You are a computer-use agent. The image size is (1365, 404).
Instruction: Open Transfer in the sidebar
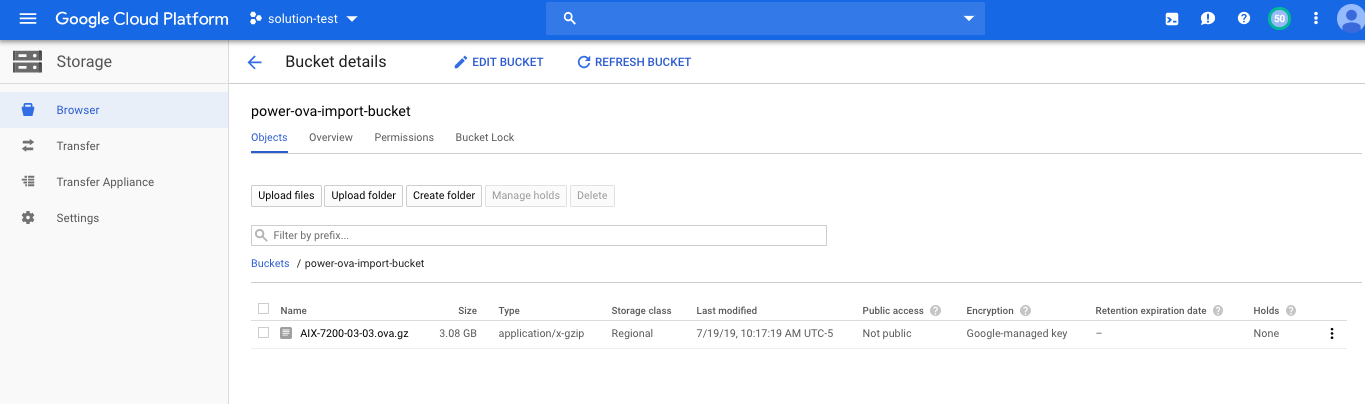(114, 146)
